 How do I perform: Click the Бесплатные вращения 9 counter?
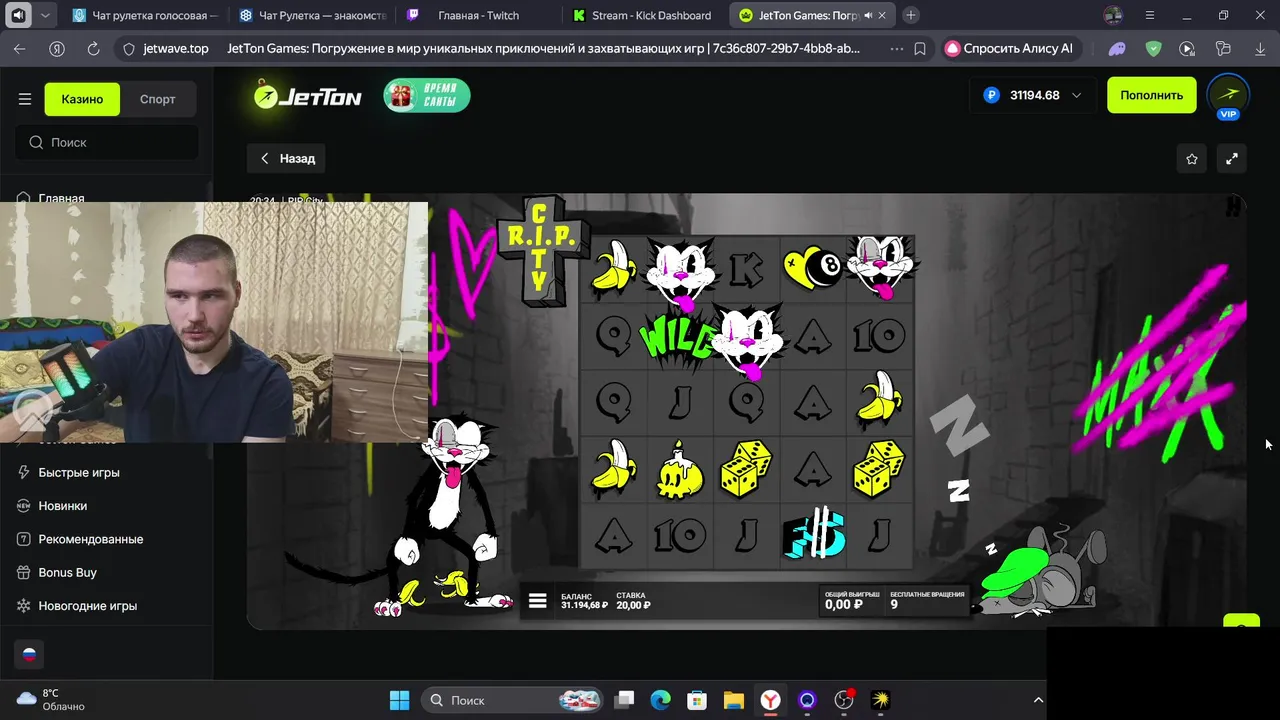click(927, 600)
